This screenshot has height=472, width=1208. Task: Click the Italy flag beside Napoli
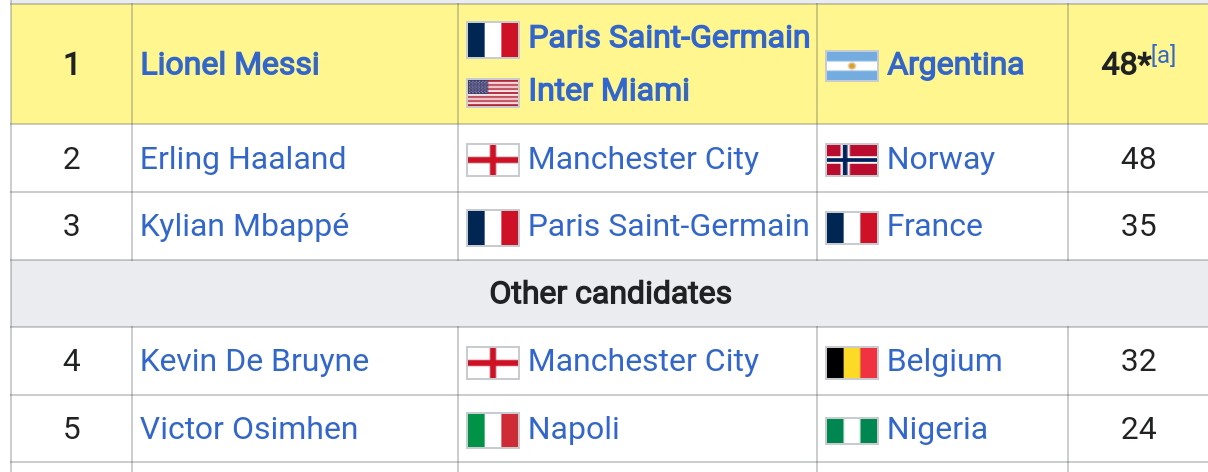[493, 430]
